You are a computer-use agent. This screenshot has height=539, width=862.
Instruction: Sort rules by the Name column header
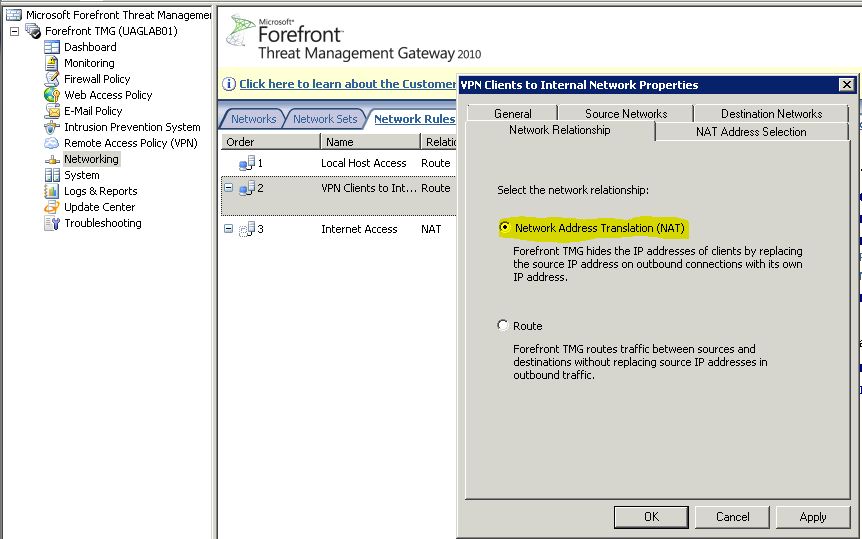pos(371,142)
